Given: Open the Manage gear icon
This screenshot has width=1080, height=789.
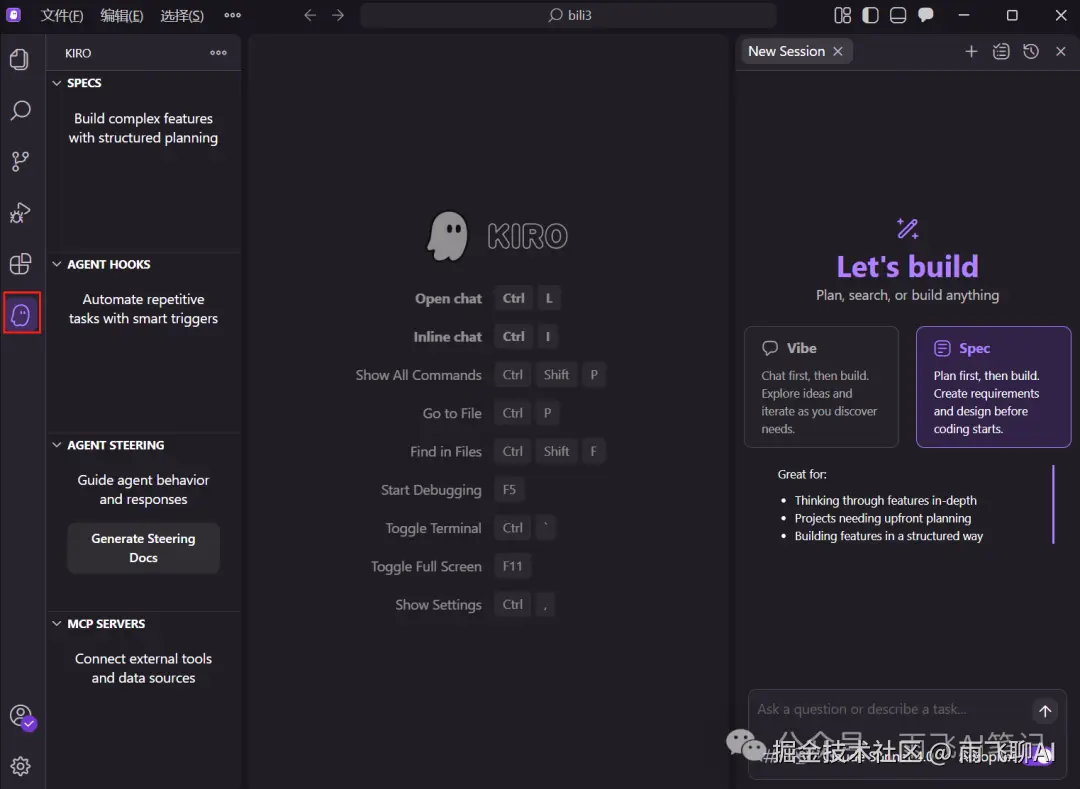Looking at the screenshot, I should (x=21, y=766).
